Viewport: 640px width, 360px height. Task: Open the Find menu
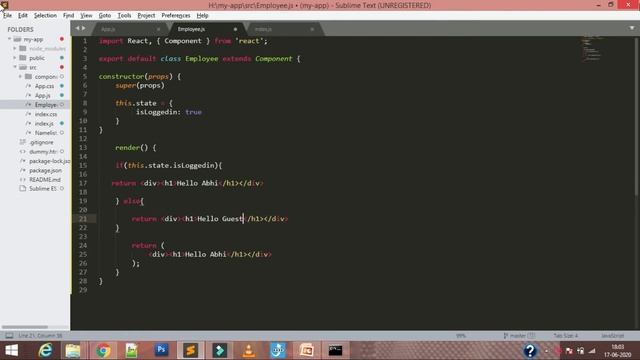(x=68, y=16)
